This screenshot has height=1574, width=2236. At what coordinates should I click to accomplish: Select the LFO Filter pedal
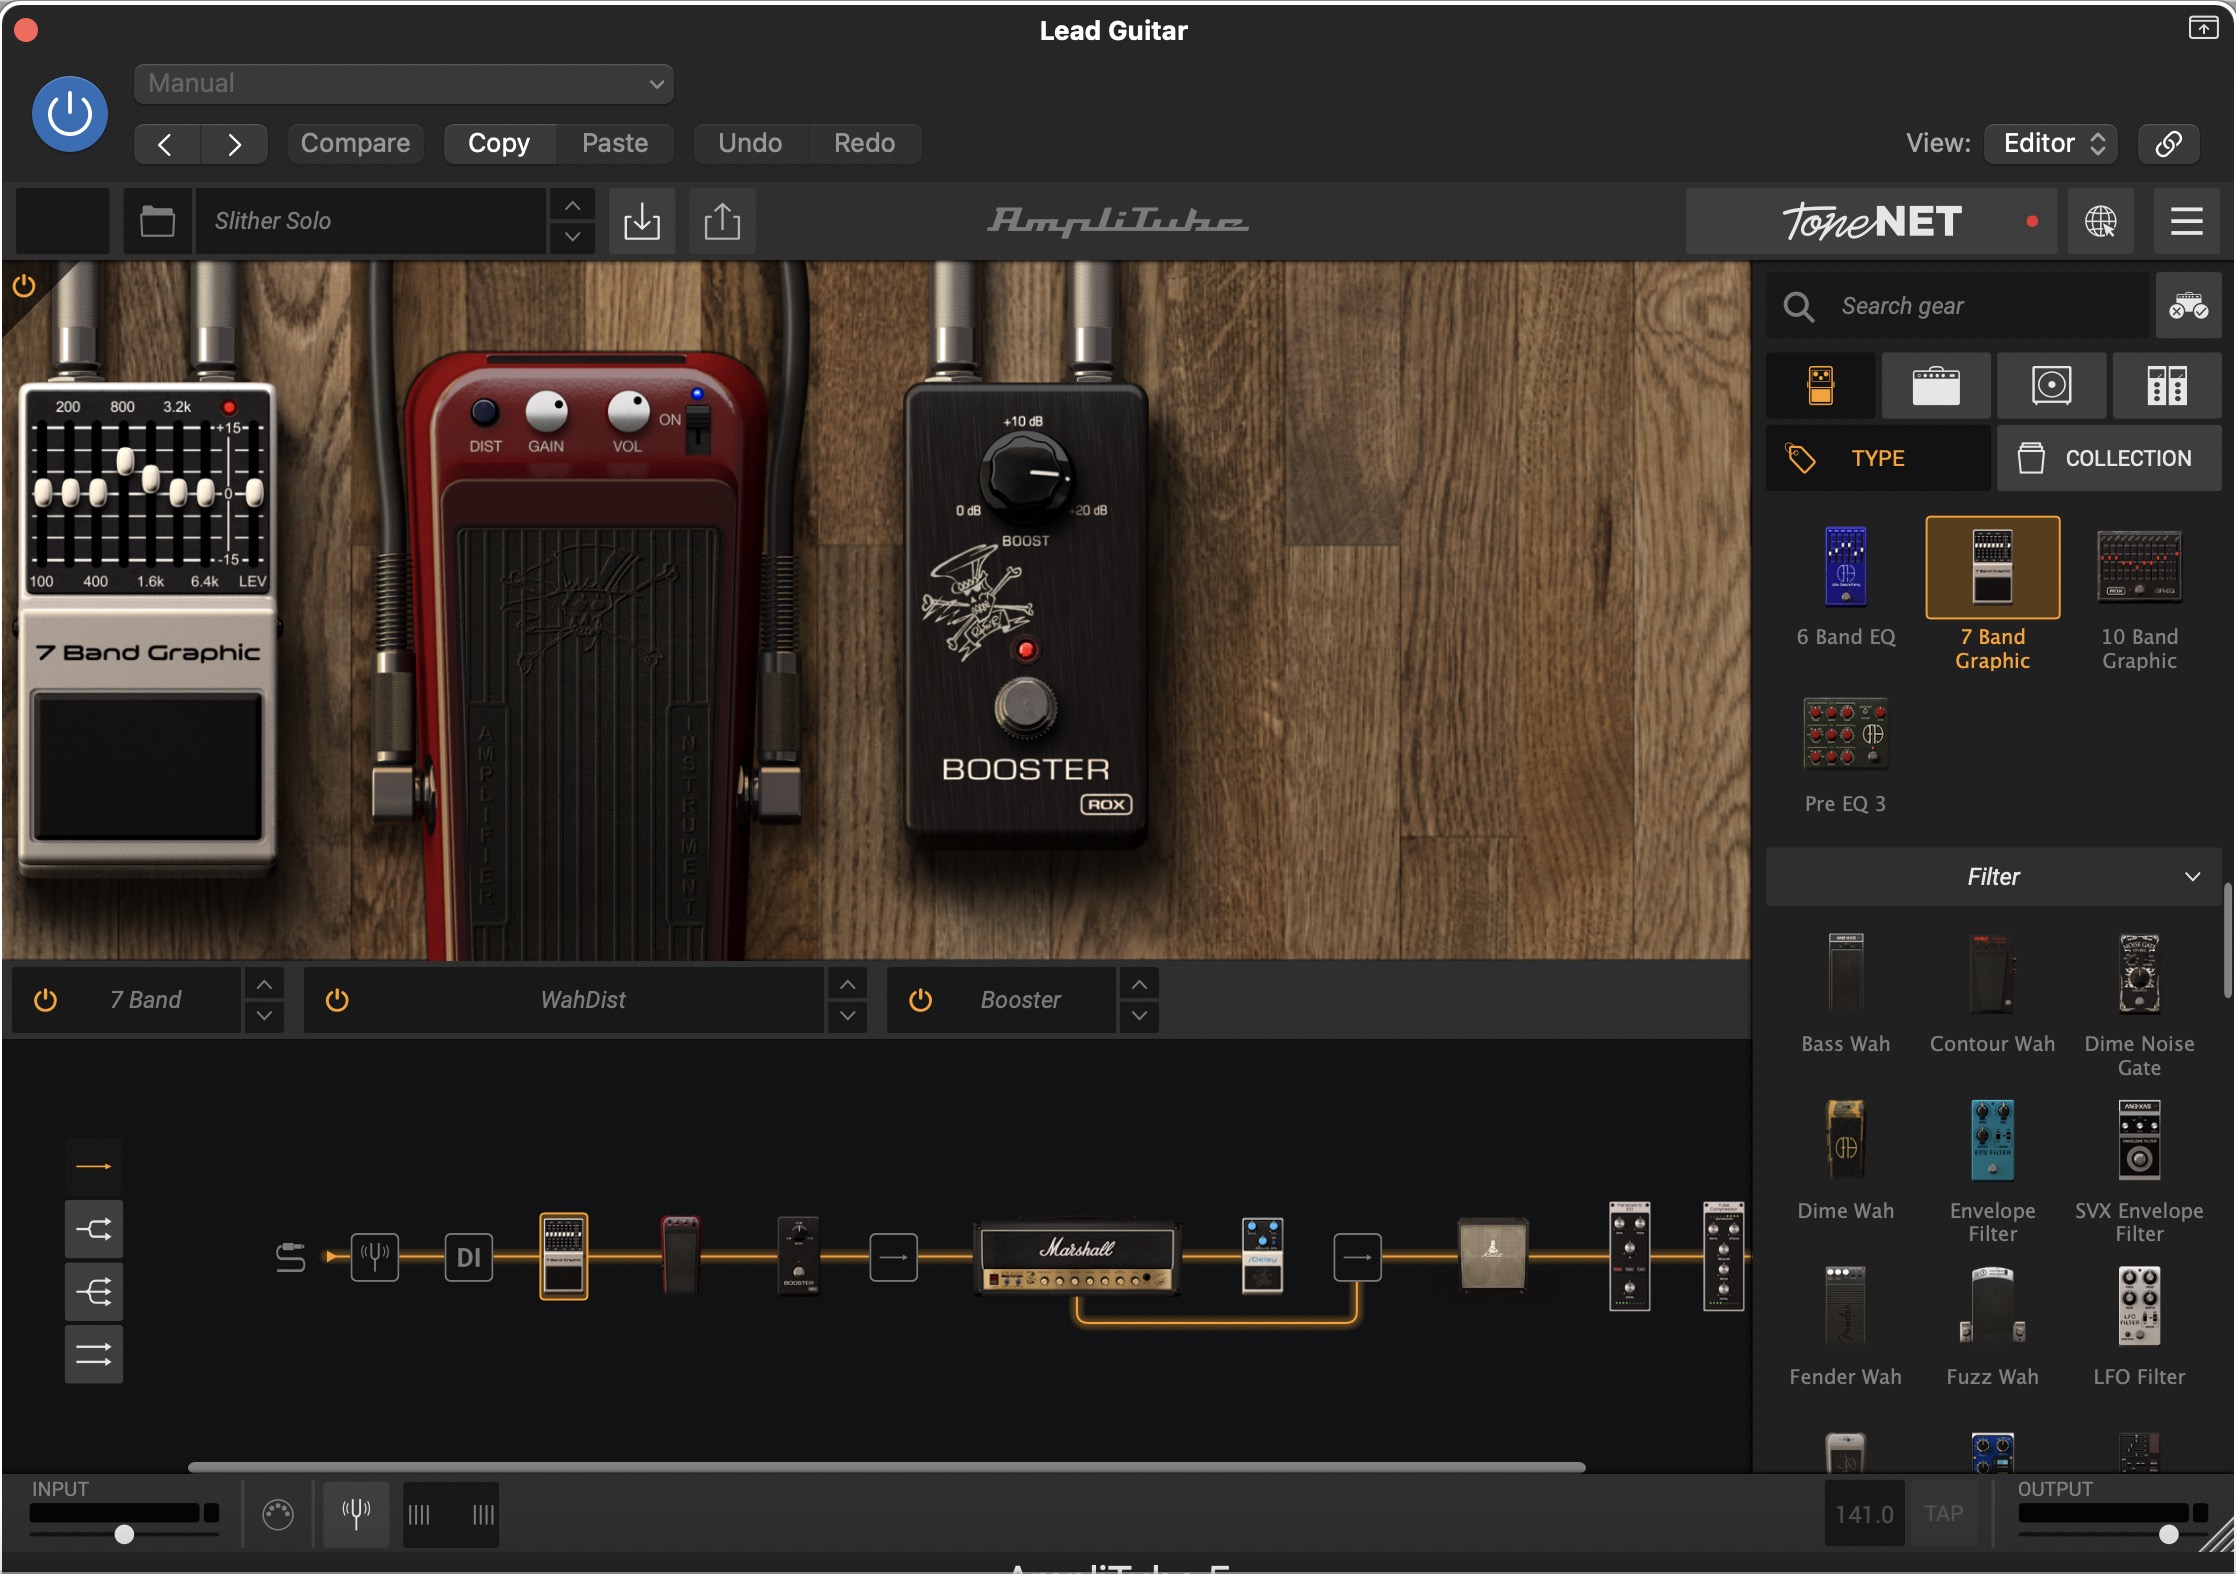pos(2139,1307)
